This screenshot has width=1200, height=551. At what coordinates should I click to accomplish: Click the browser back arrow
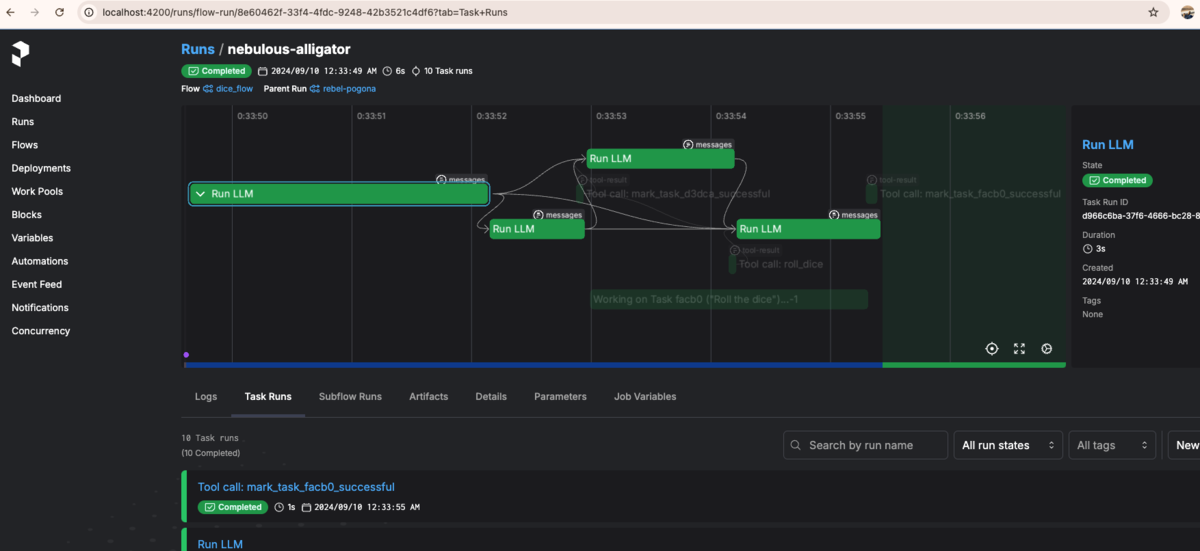point(12,12)
